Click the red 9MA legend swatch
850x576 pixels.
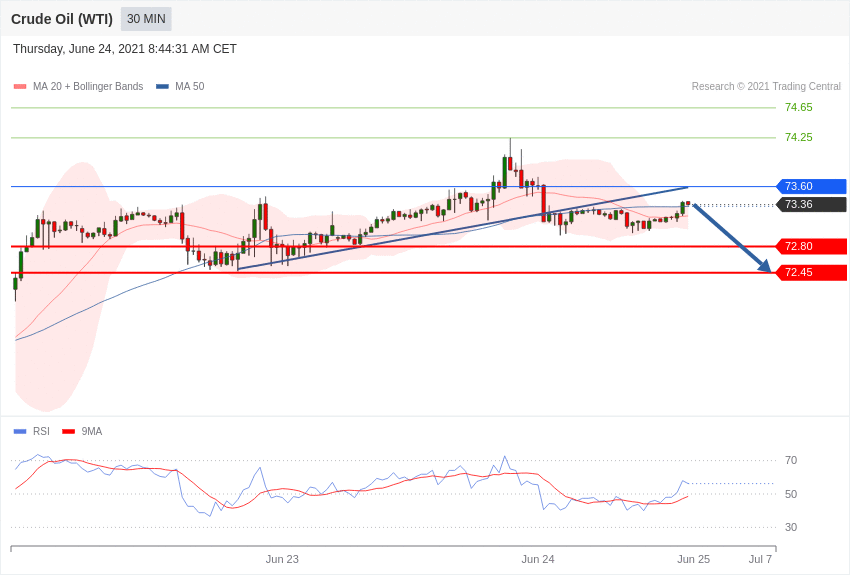[x=68, y=431]
